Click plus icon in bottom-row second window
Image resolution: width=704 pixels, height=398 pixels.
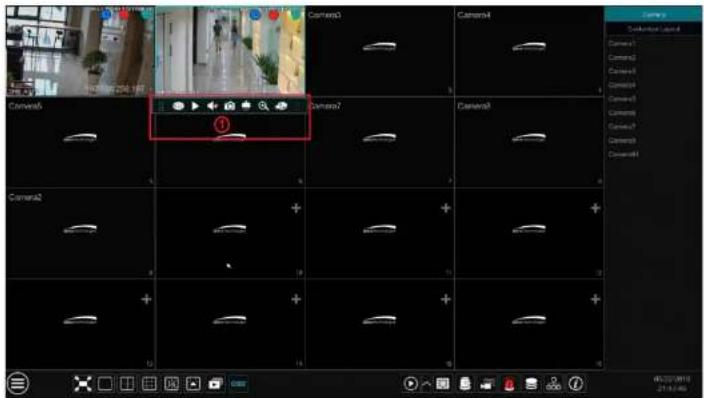pos(296,299)
